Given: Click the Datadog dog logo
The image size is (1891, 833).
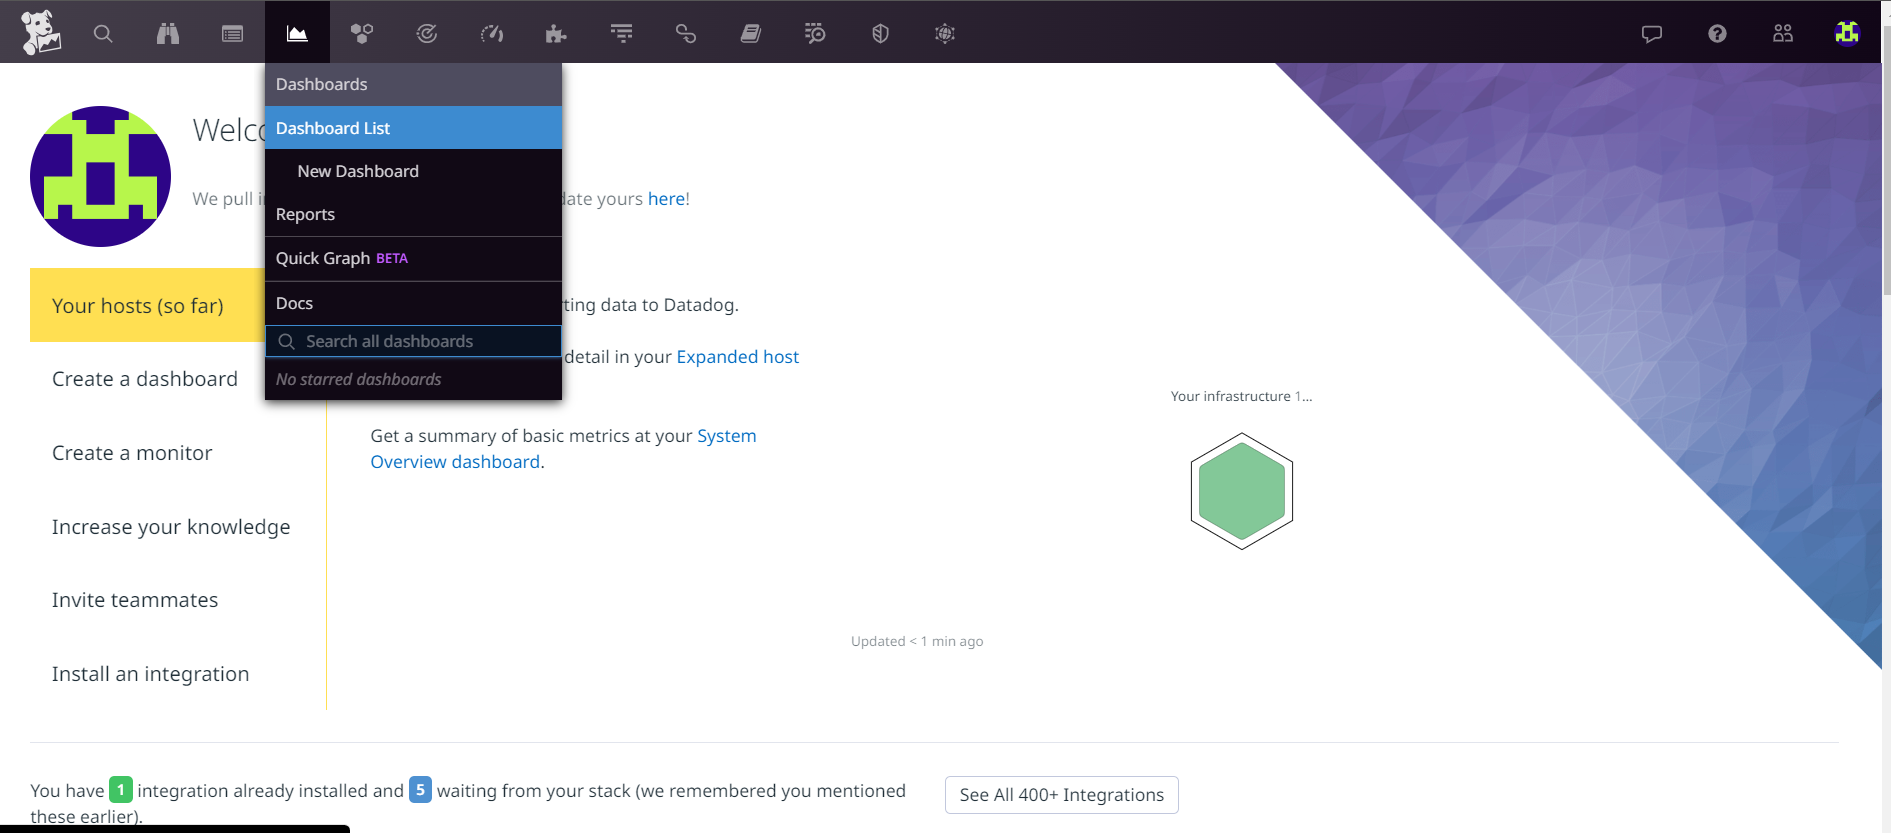Looking at the screenshot, I should tap(41, 32).
